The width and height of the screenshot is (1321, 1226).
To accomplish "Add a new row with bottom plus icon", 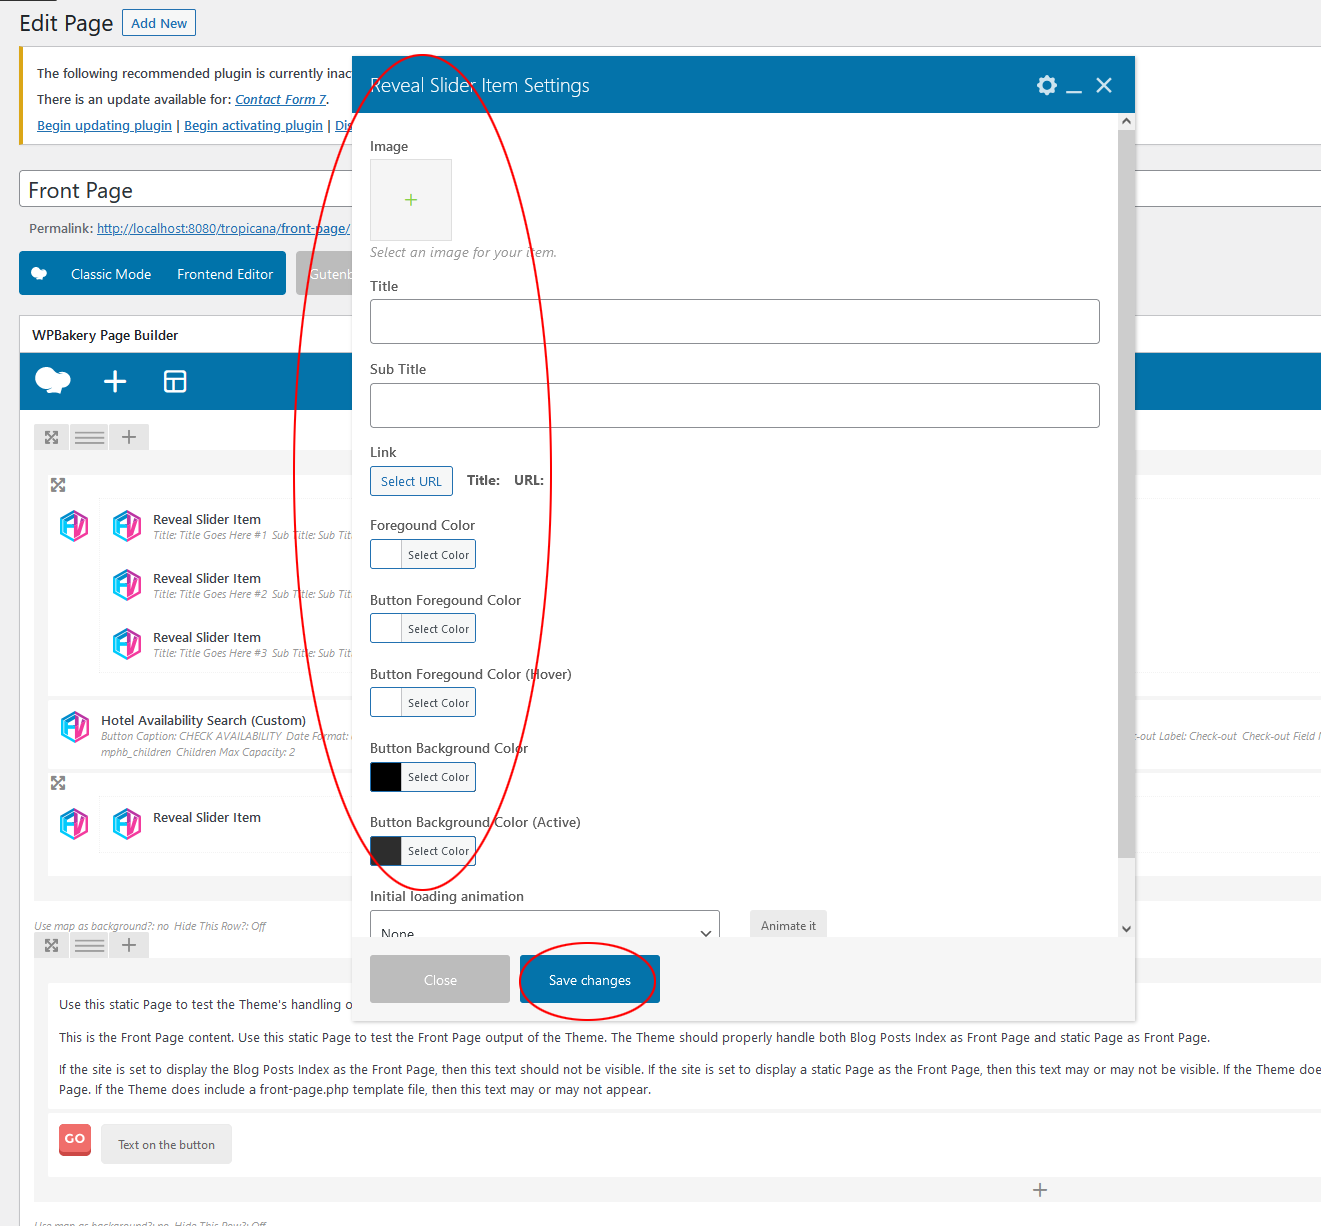I will (1040, 1189).
